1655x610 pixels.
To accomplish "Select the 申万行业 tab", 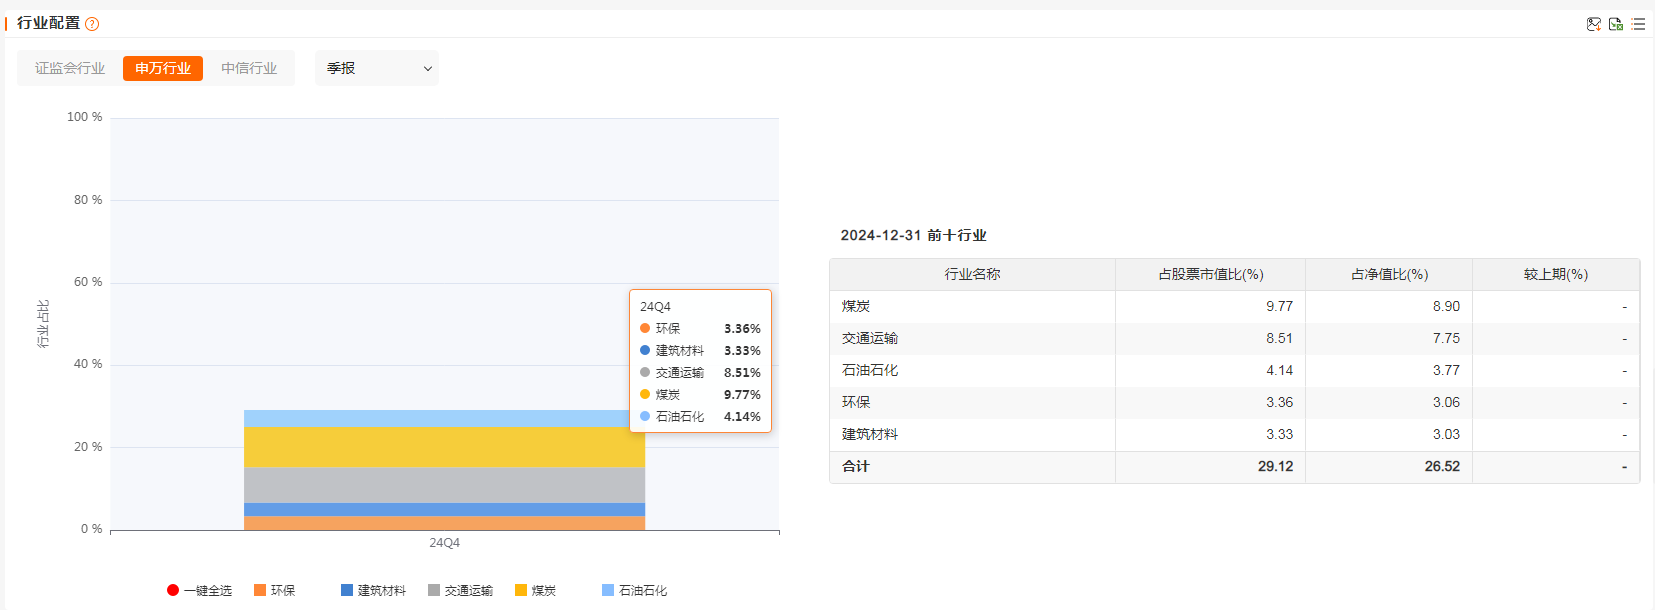I will (163, 68).
